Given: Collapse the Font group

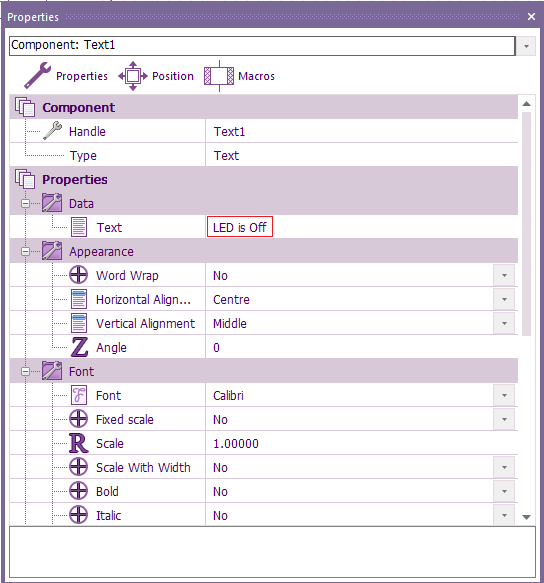Looking at the screenshot, I should tap(25, 371).
